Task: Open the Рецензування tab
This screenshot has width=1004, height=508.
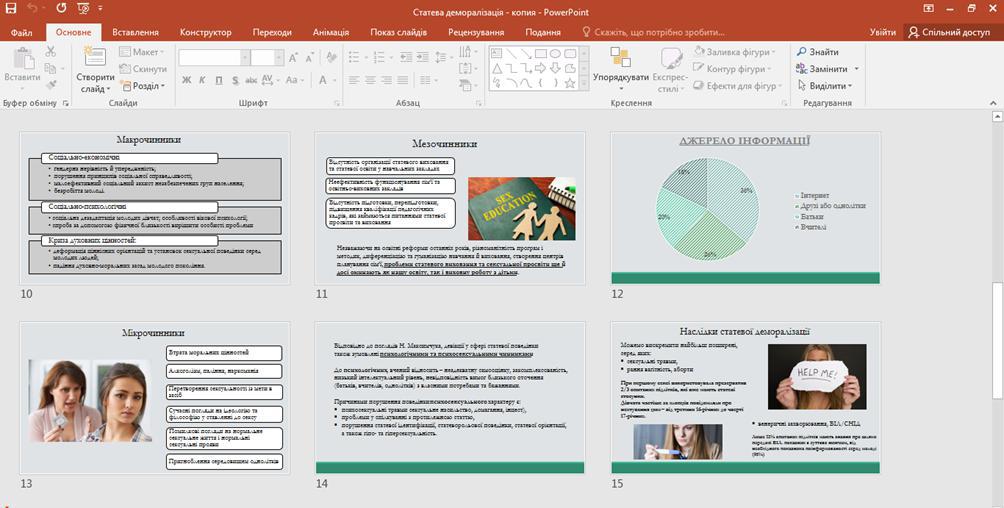Action: click(x=476, y=32)
